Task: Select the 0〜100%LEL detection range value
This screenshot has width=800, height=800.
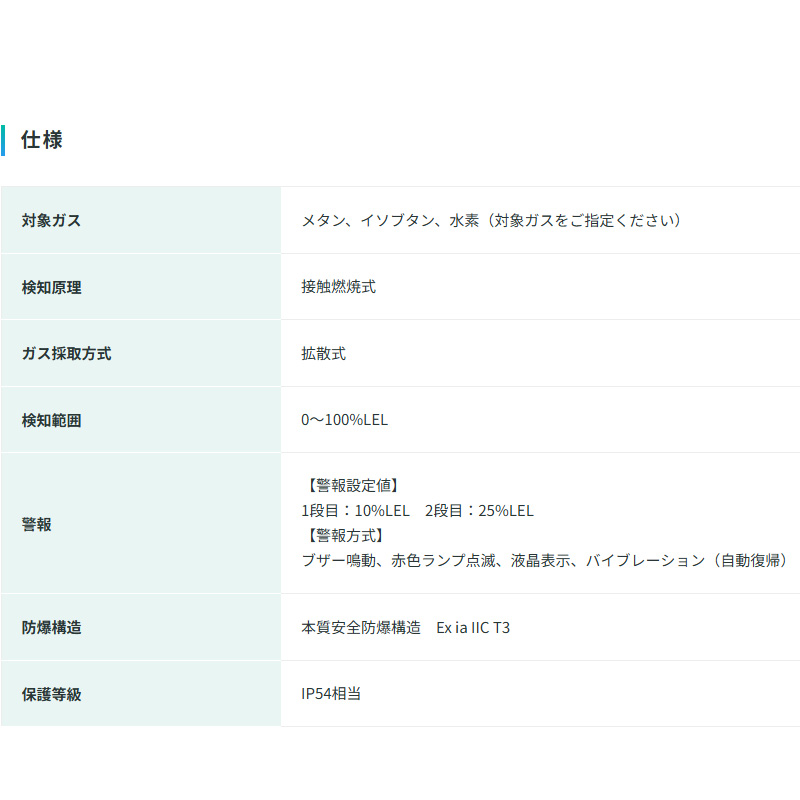Action: (344, 420)
